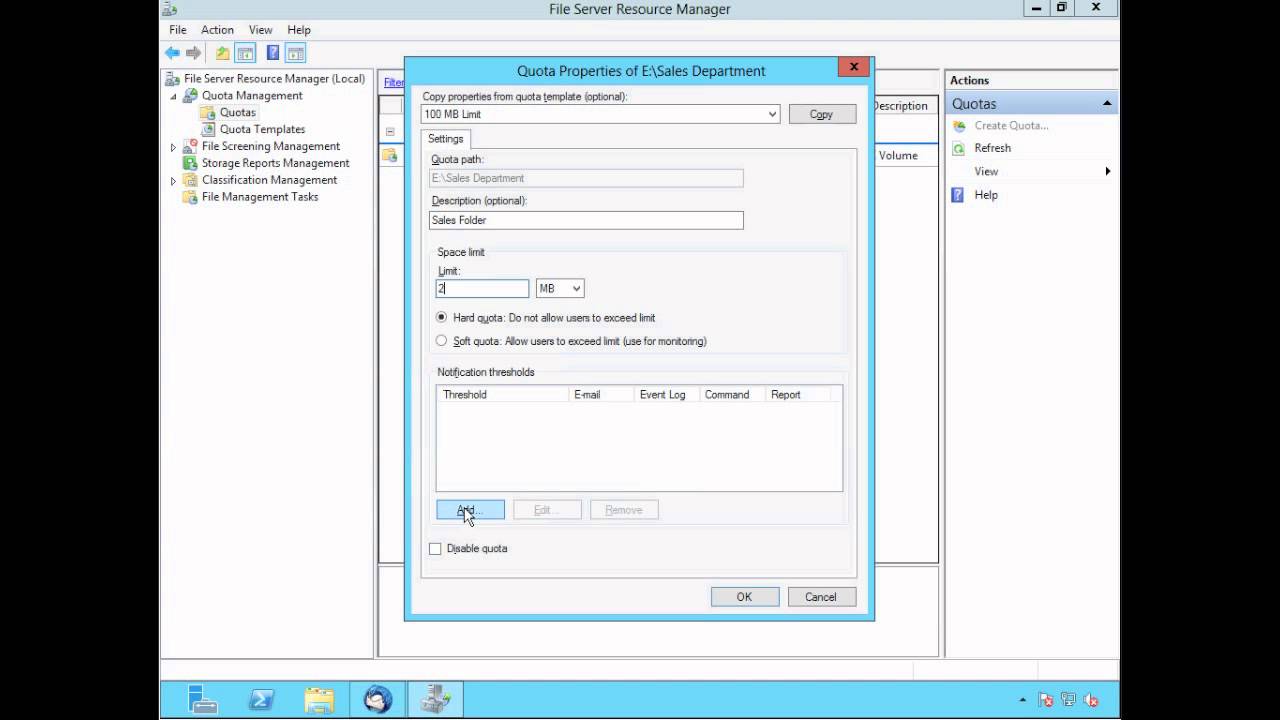Click the Help icon in Actions pane

958,195
